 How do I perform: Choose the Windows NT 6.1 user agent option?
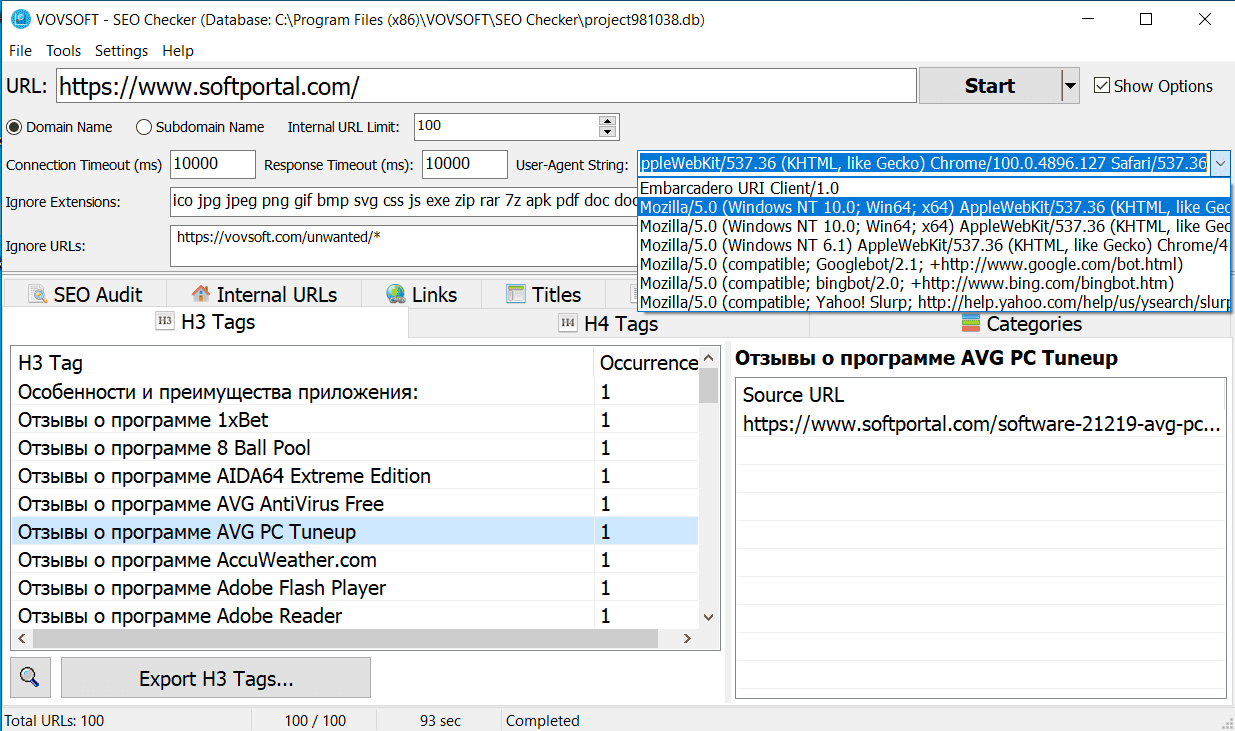click(x=933, y=245)
